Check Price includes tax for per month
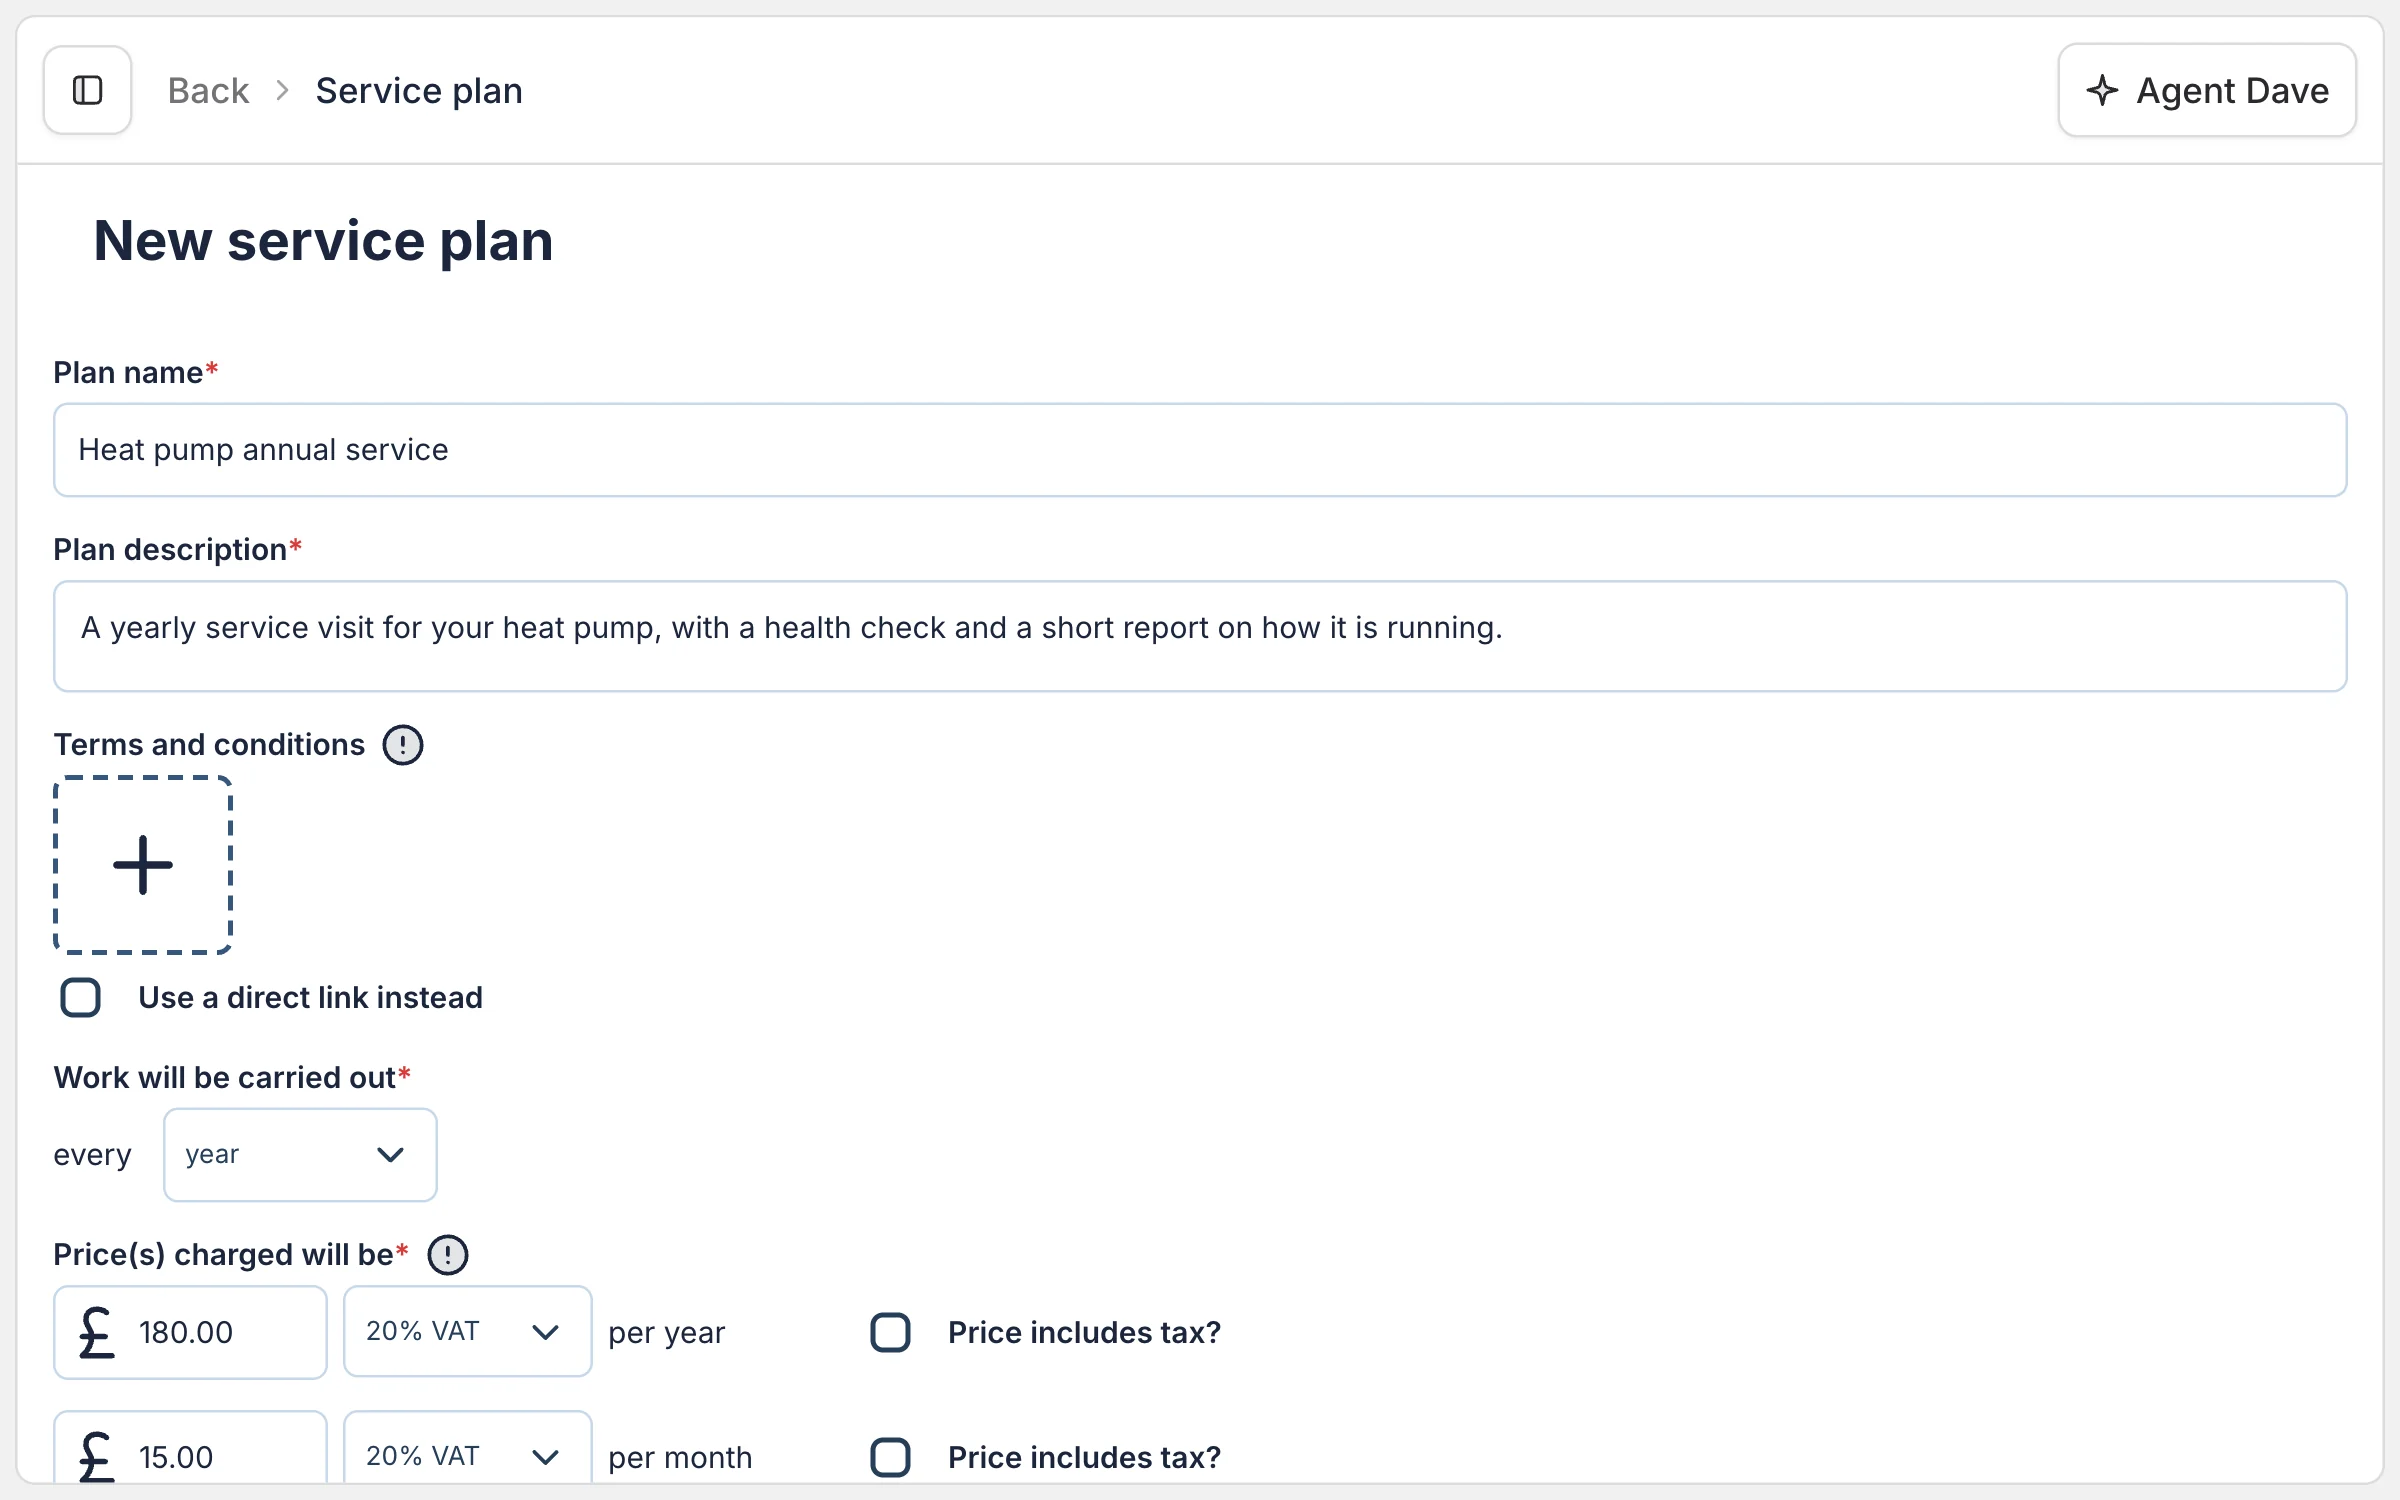This screenshot has width=2400, height=1500. coord(890,1458)
